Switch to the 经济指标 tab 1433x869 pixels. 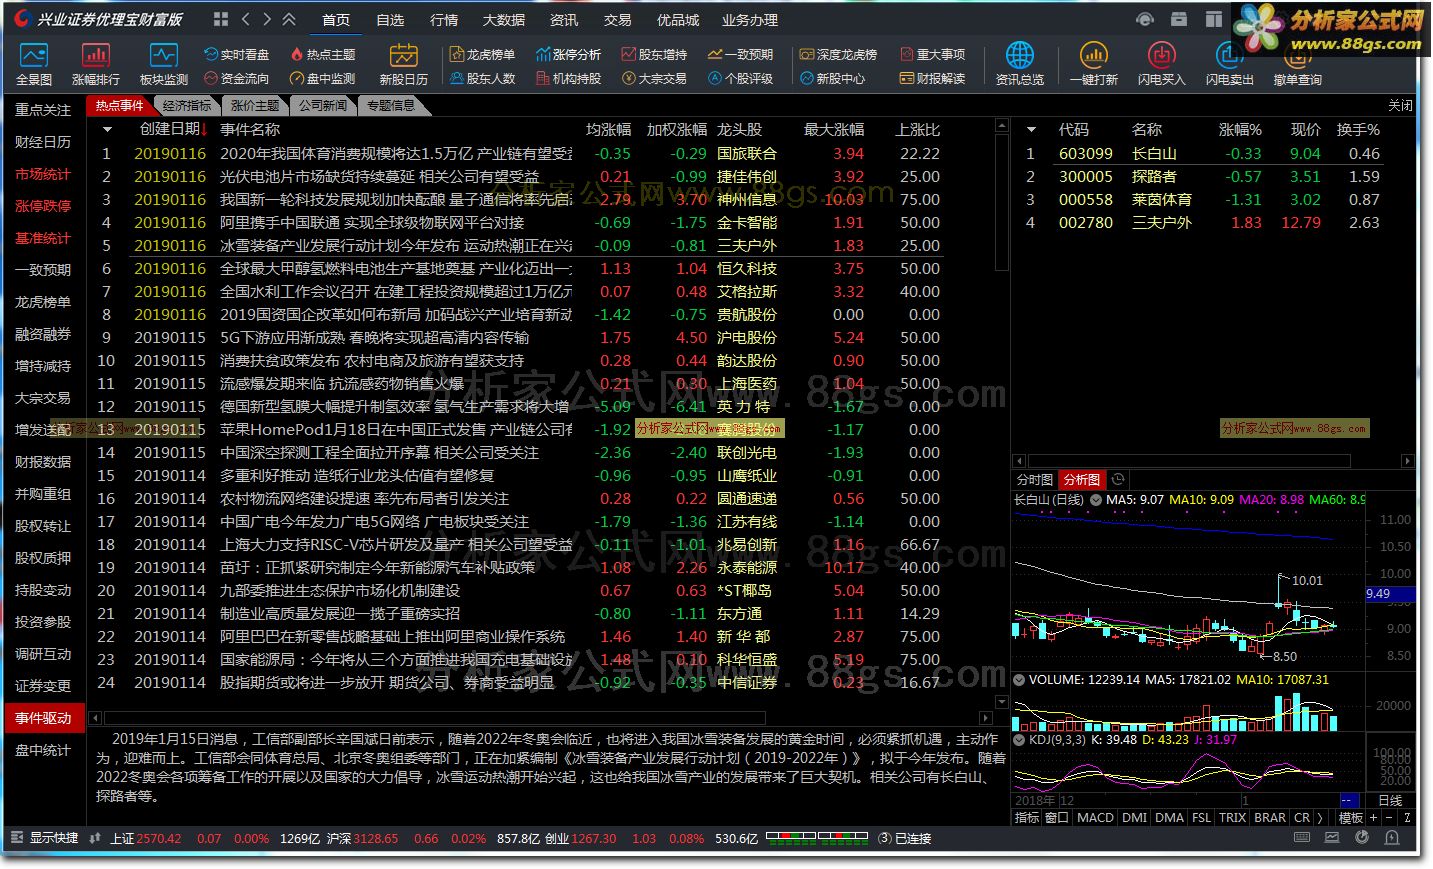click(187, 105)
